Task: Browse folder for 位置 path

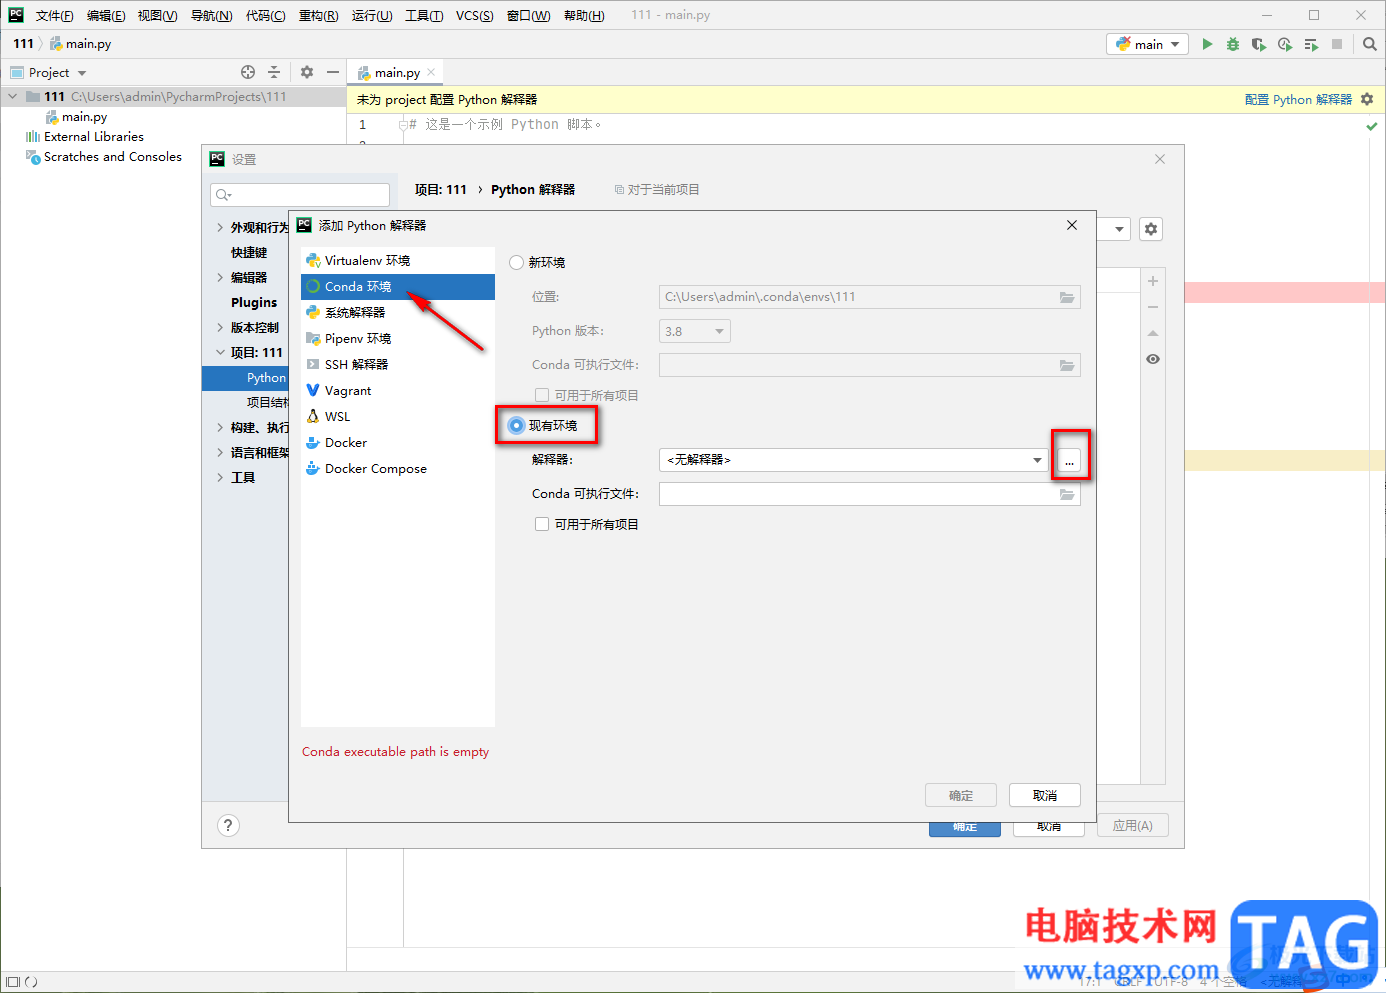Action: pos(1067,297)
